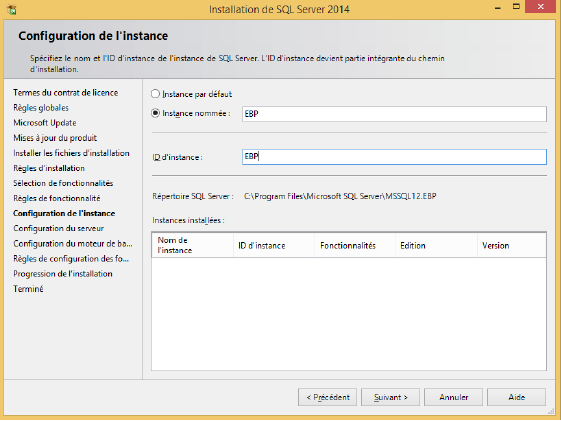The width and height of the screenshot is (561, 421).
Task: Click the Précédent button
Action: click(327, 397)
